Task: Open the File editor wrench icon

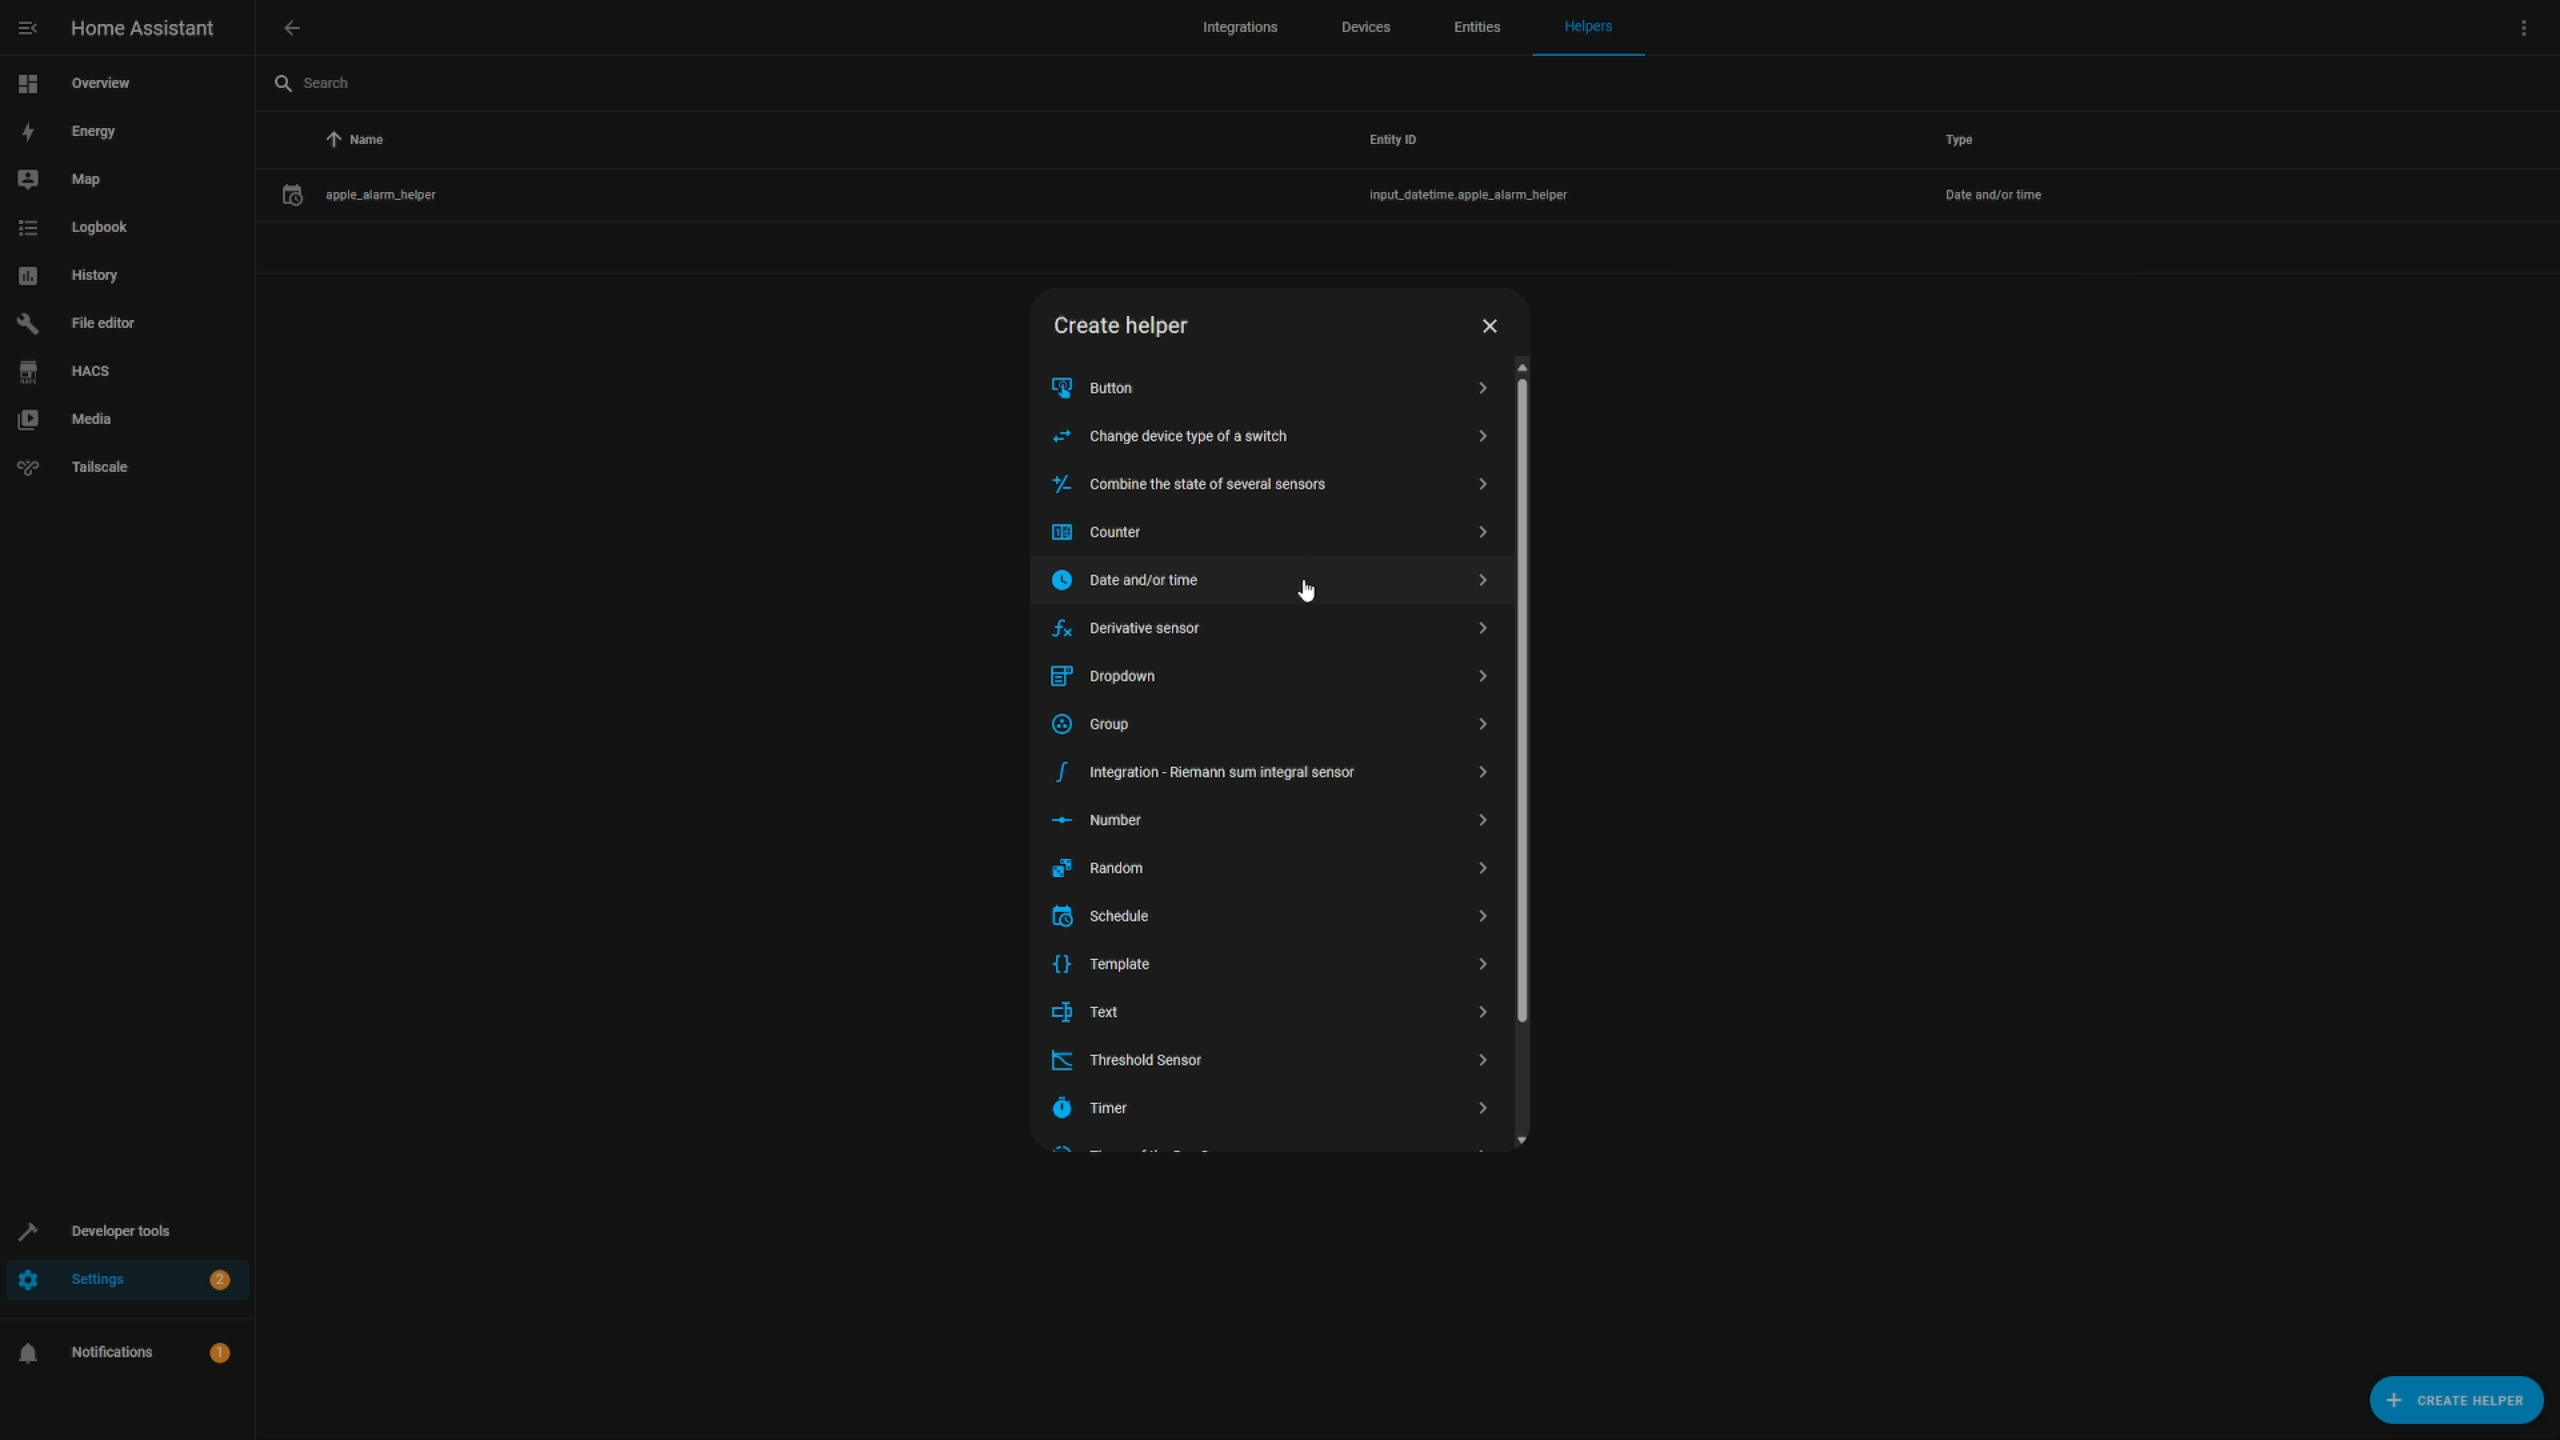Action: [28, 323]
